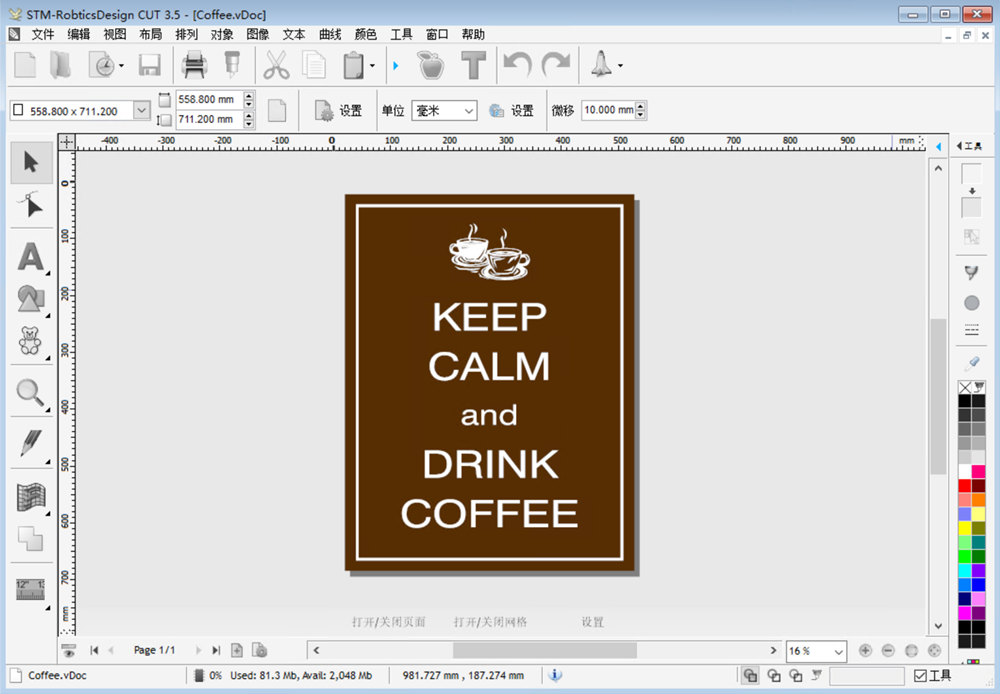Collapse the 工具 panel arrow
This screenshot has width=1000, height=694.
click(x=959, y=146)
